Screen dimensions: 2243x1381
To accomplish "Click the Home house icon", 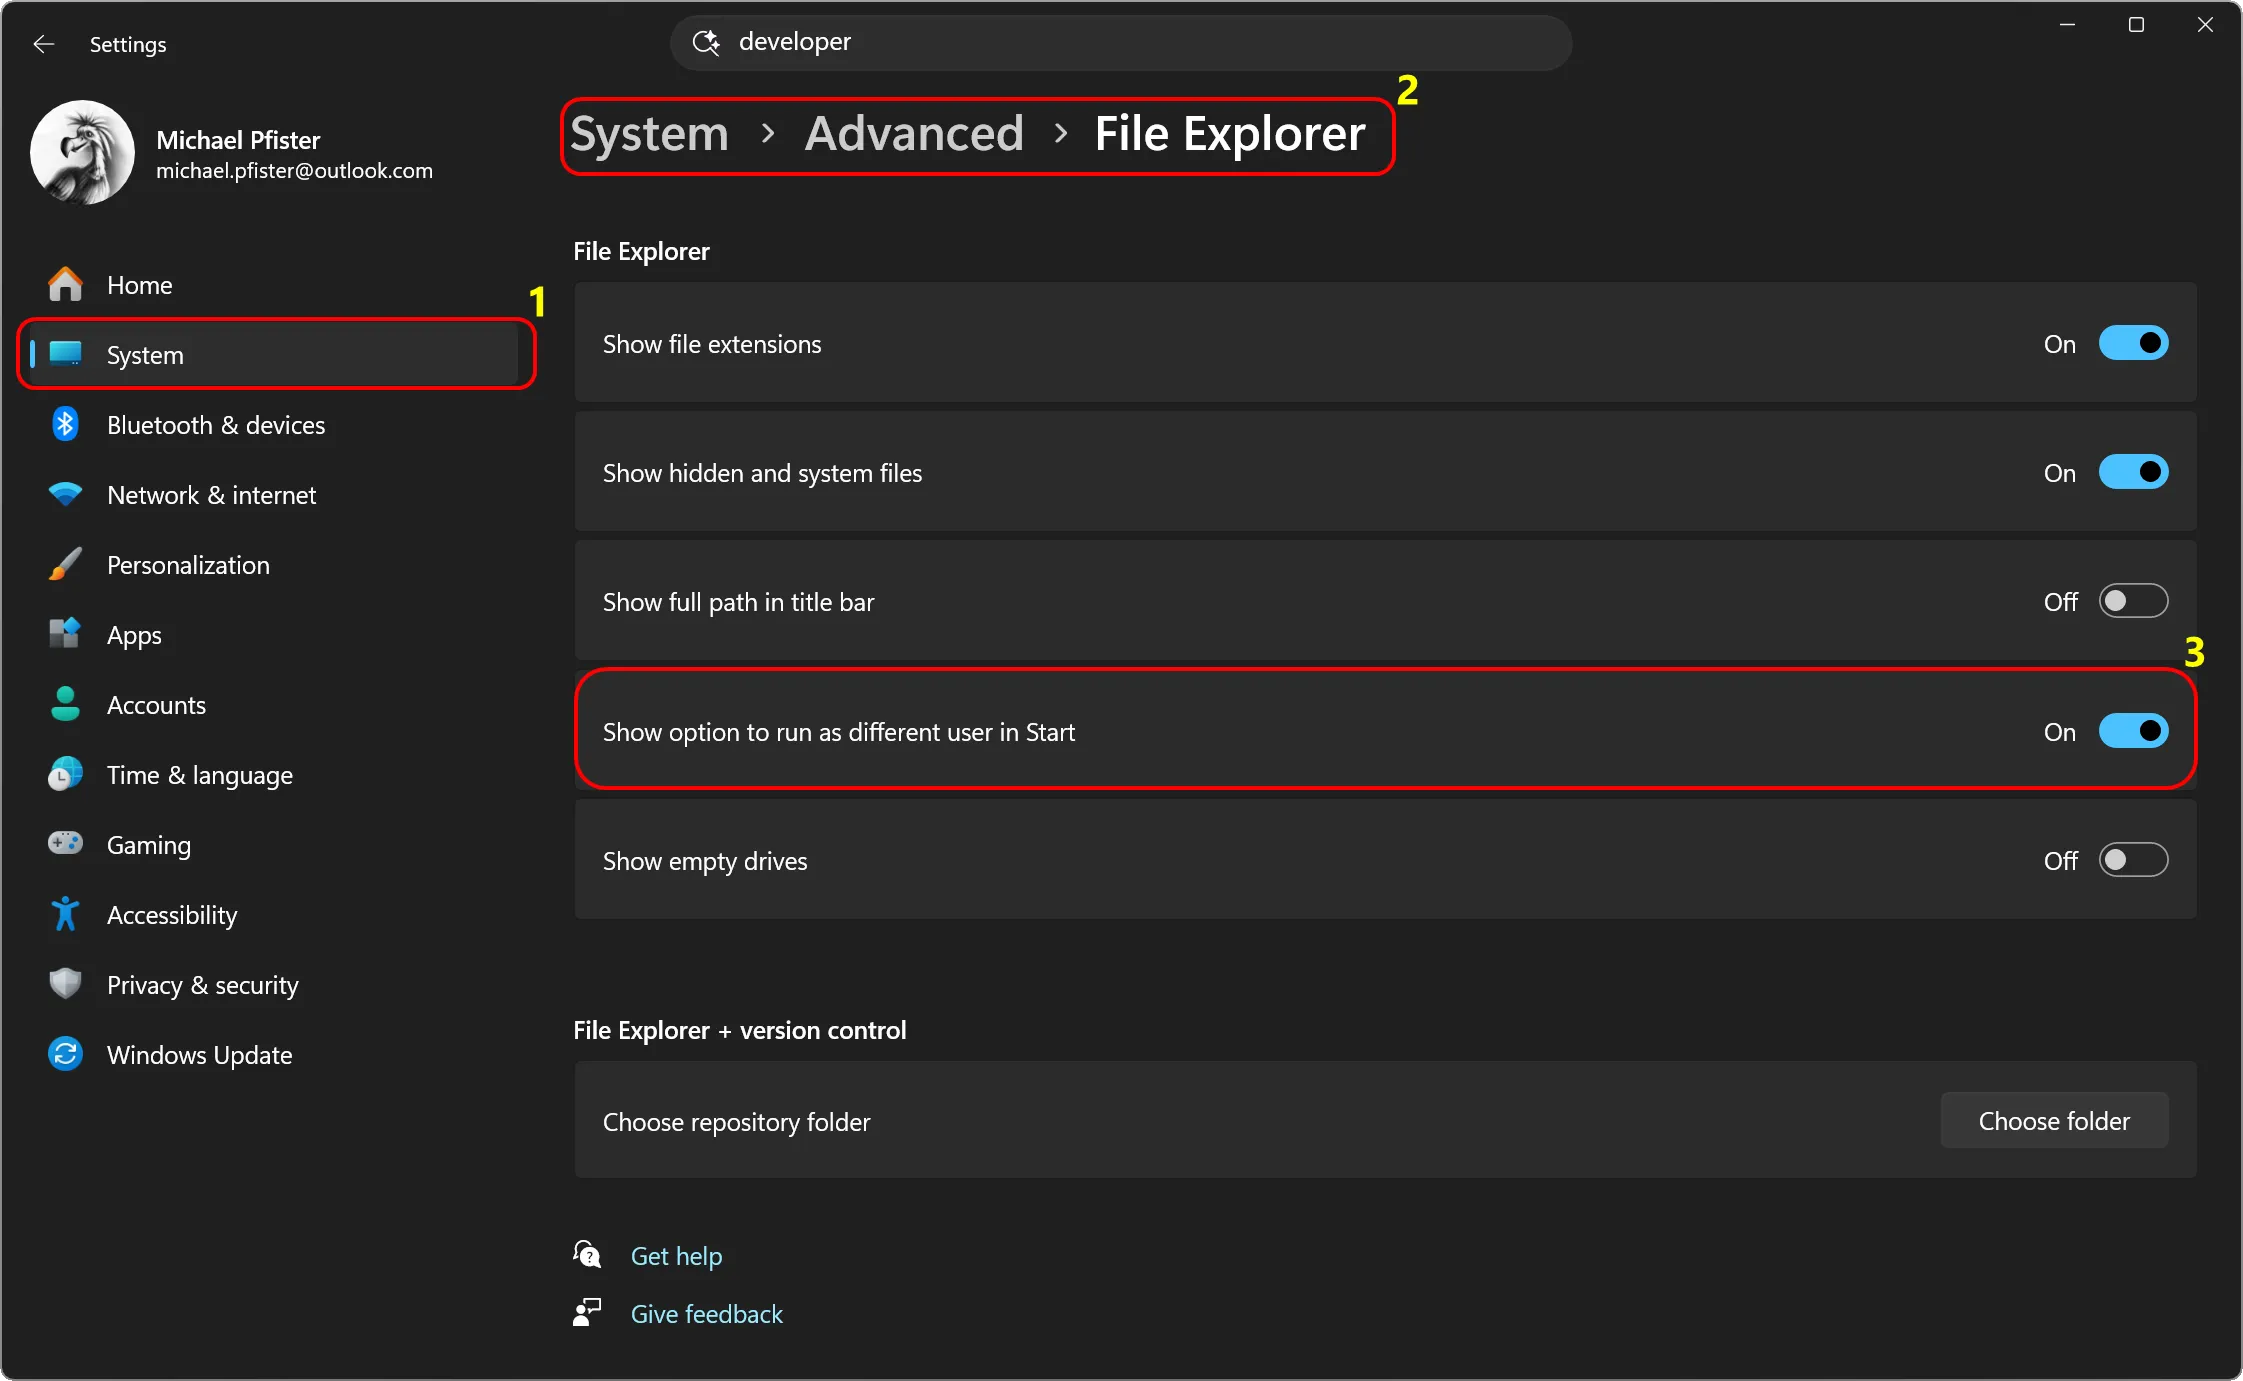I will click(66, 285).
